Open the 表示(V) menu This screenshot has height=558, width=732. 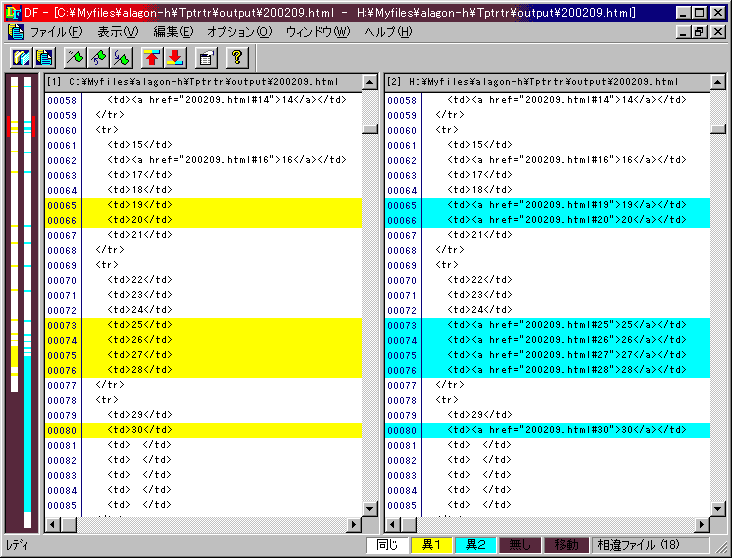point(118,32)
